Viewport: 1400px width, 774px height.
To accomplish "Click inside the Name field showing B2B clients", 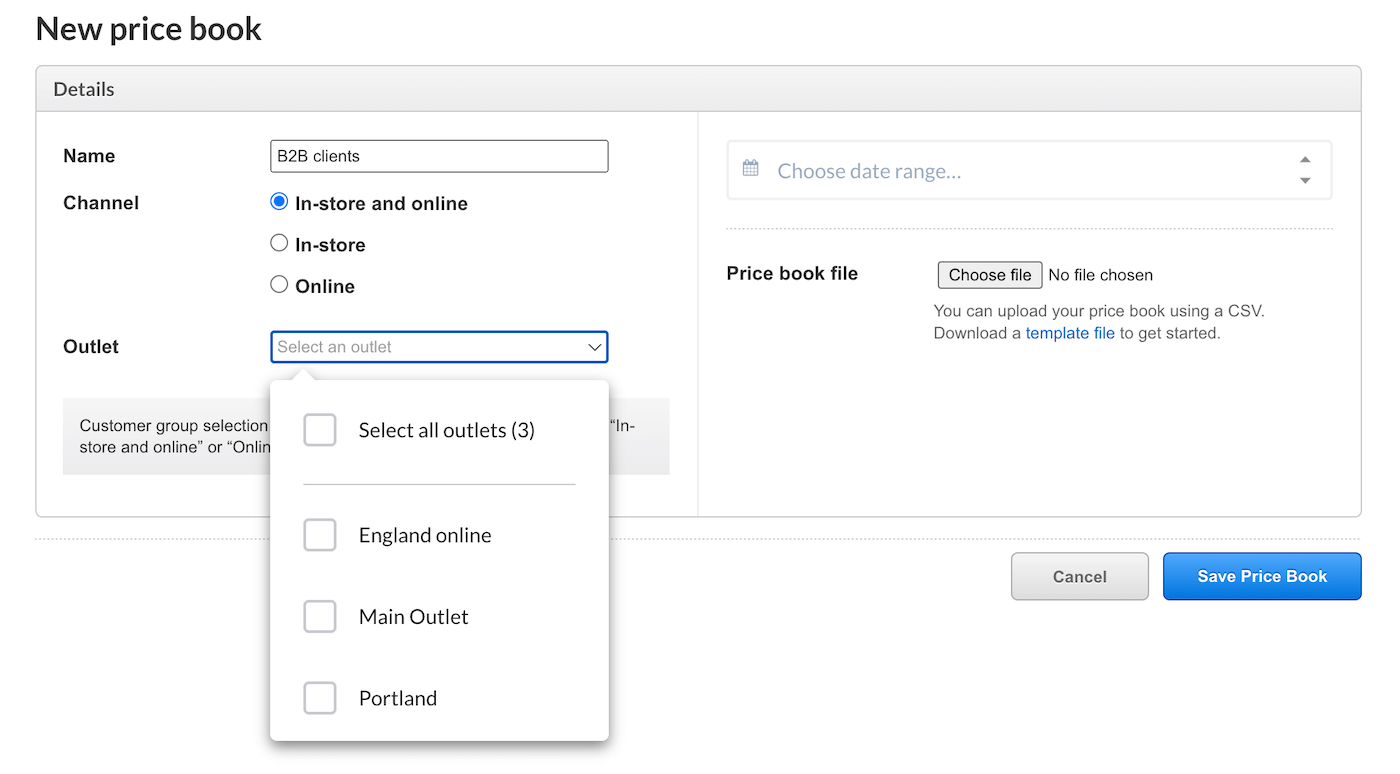I will [438, 156].
